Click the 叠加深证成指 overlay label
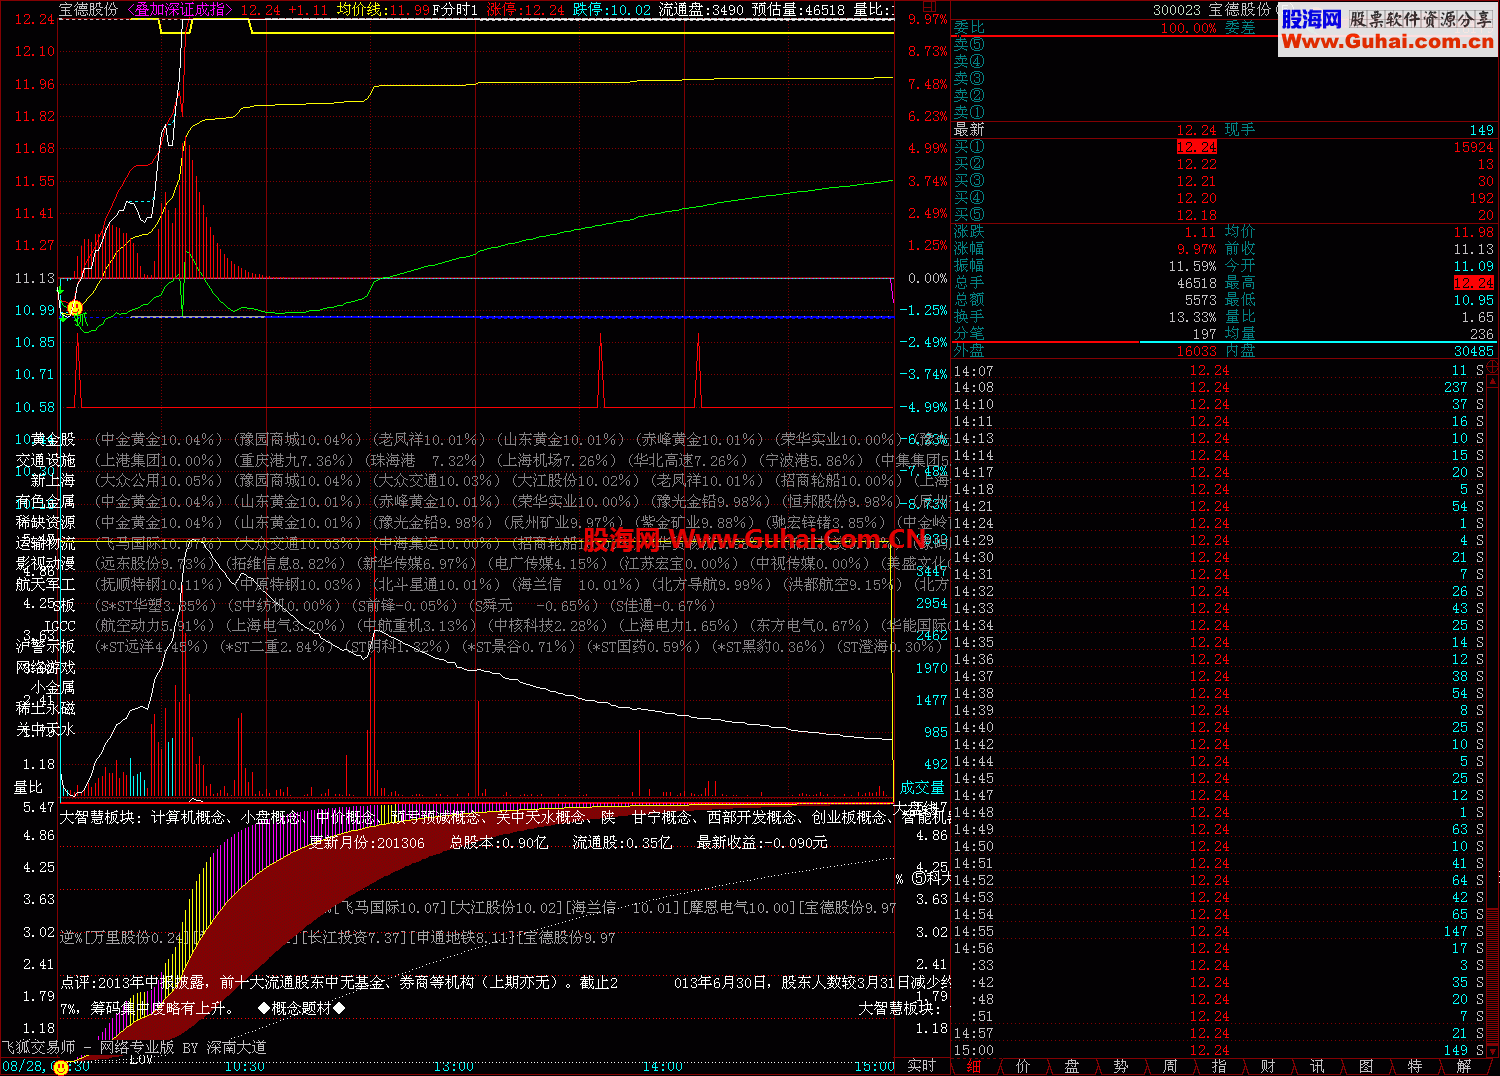Screen dimensions: 1500x1076 180,10
